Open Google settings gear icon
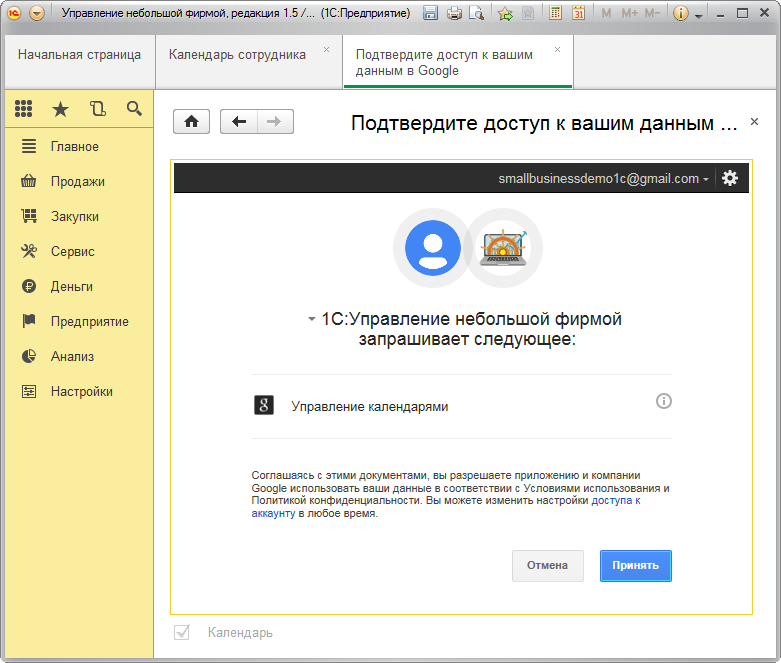 point(730,178)
